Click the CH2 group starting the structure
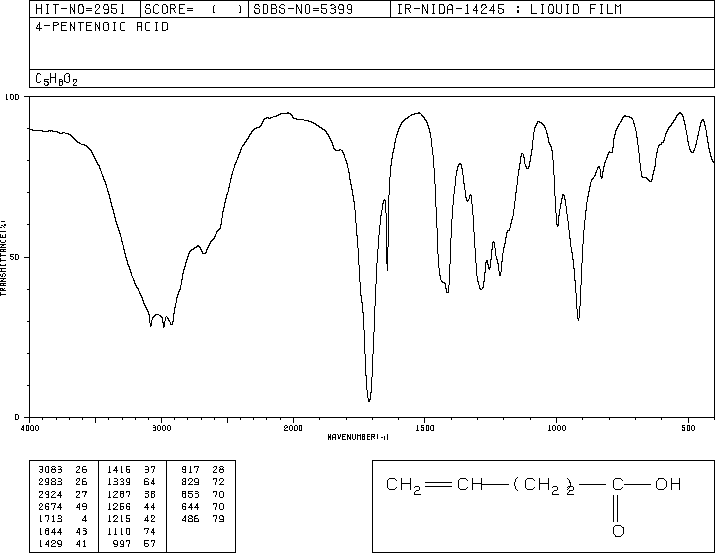715x553 pixels. tap(404, 486)
